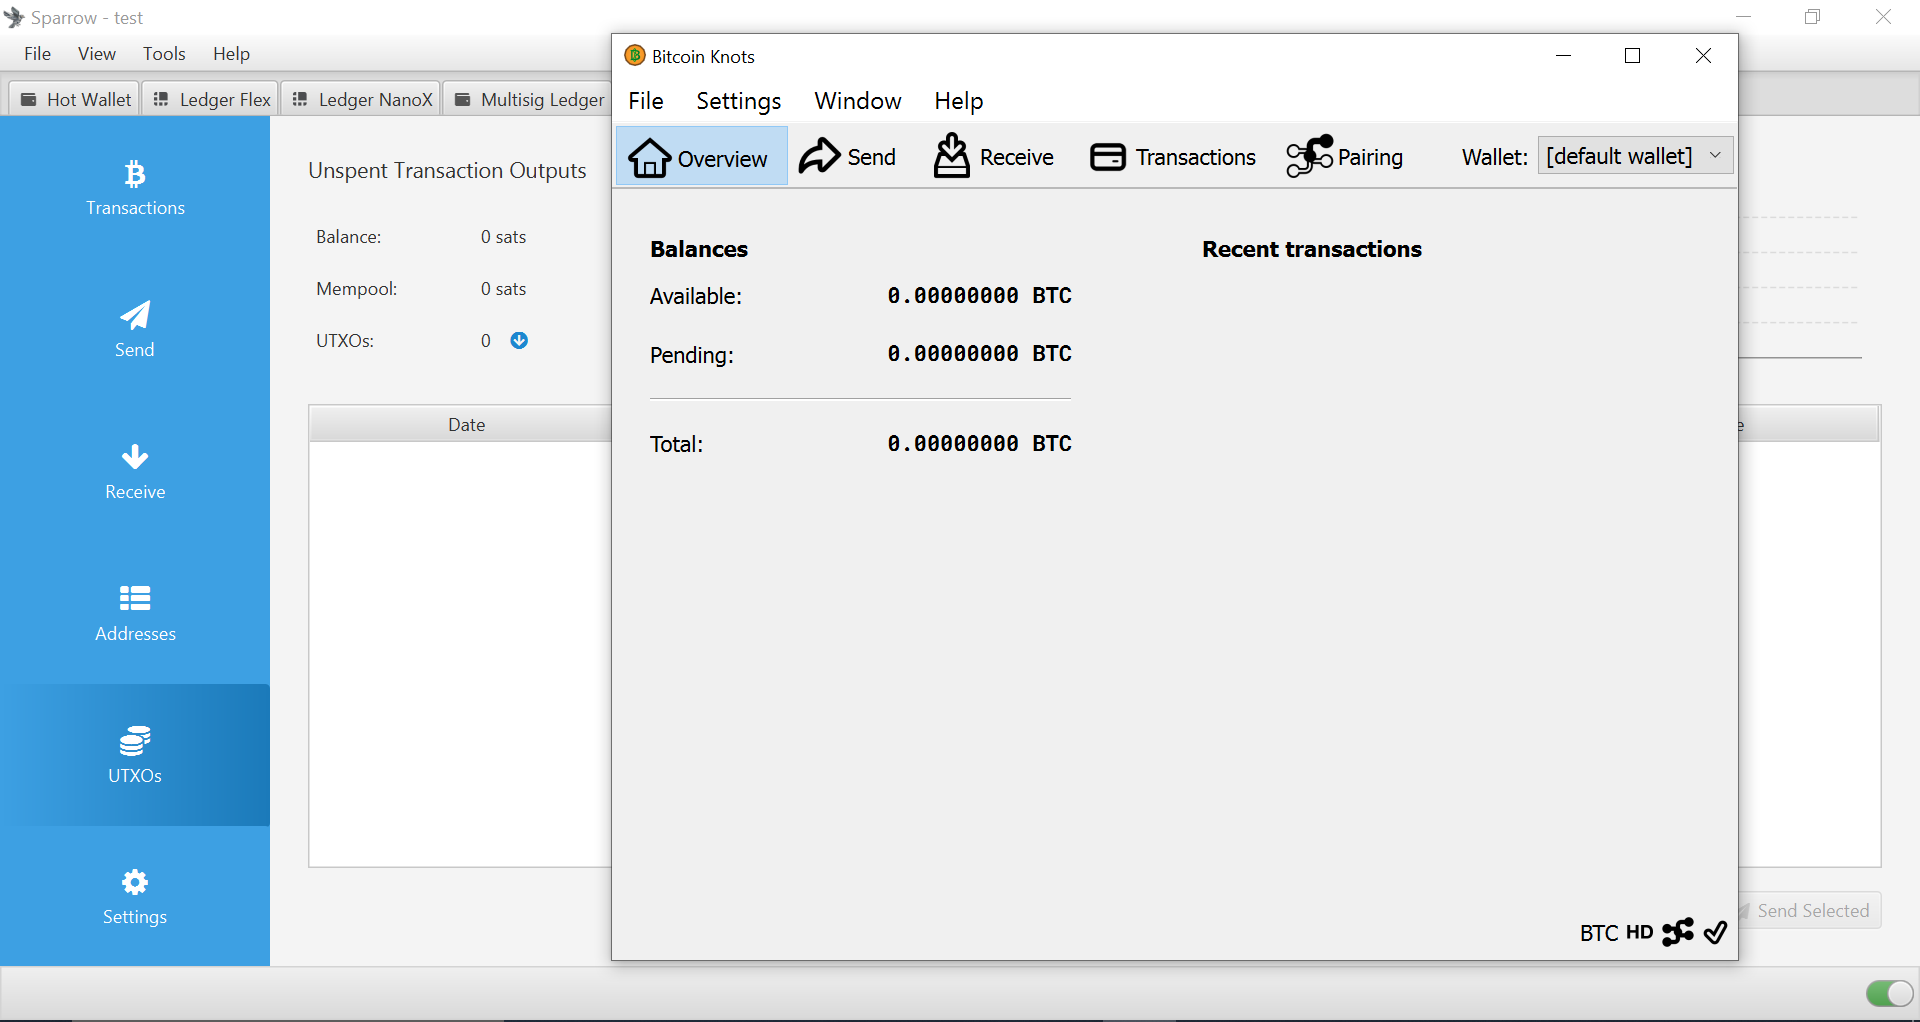Switch to Ledger Flex tab
The height and width of the screenshot is (1022, 1920).
[211, 99]
